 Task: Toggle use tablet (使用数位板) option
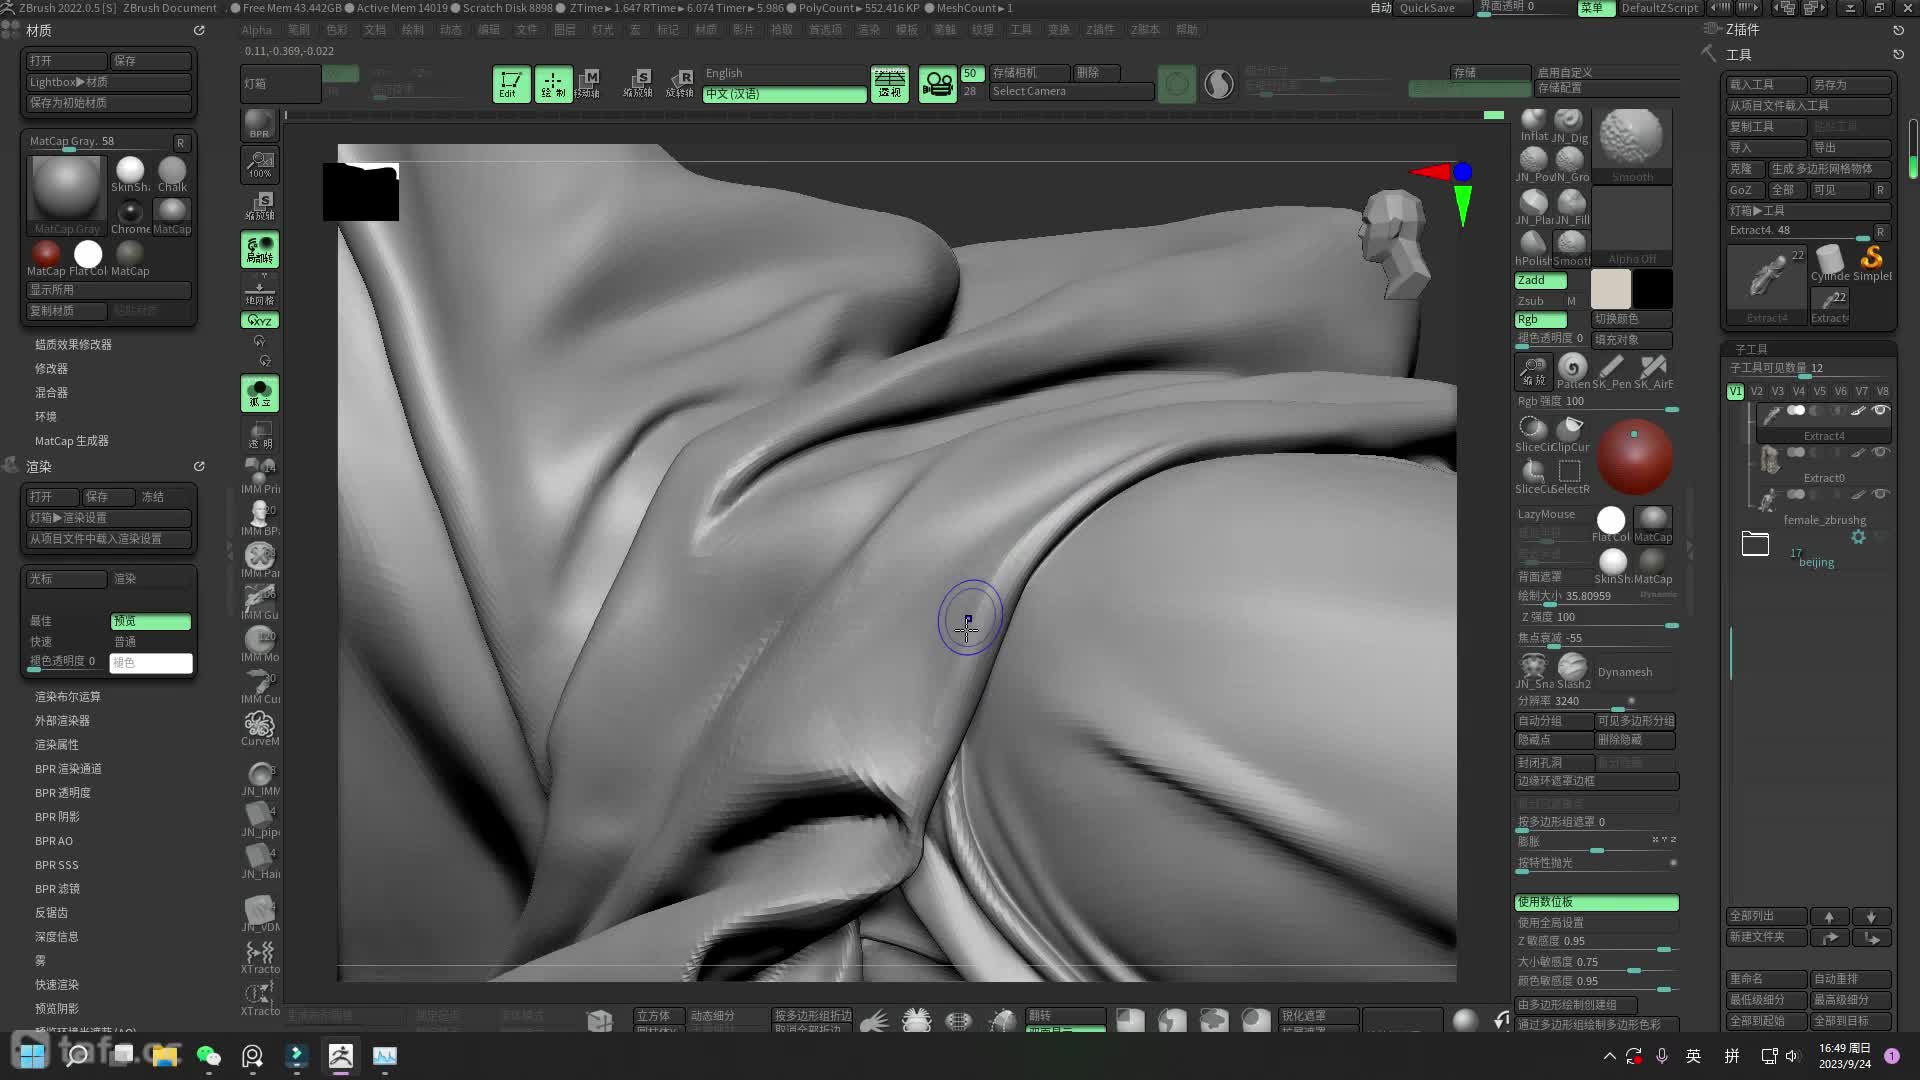[x=1596, y=902]
